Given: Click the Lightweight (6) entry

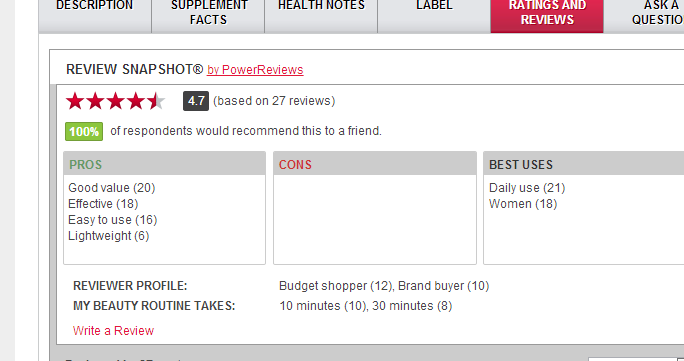Looking at the screenshot, I should click(109, 236).
